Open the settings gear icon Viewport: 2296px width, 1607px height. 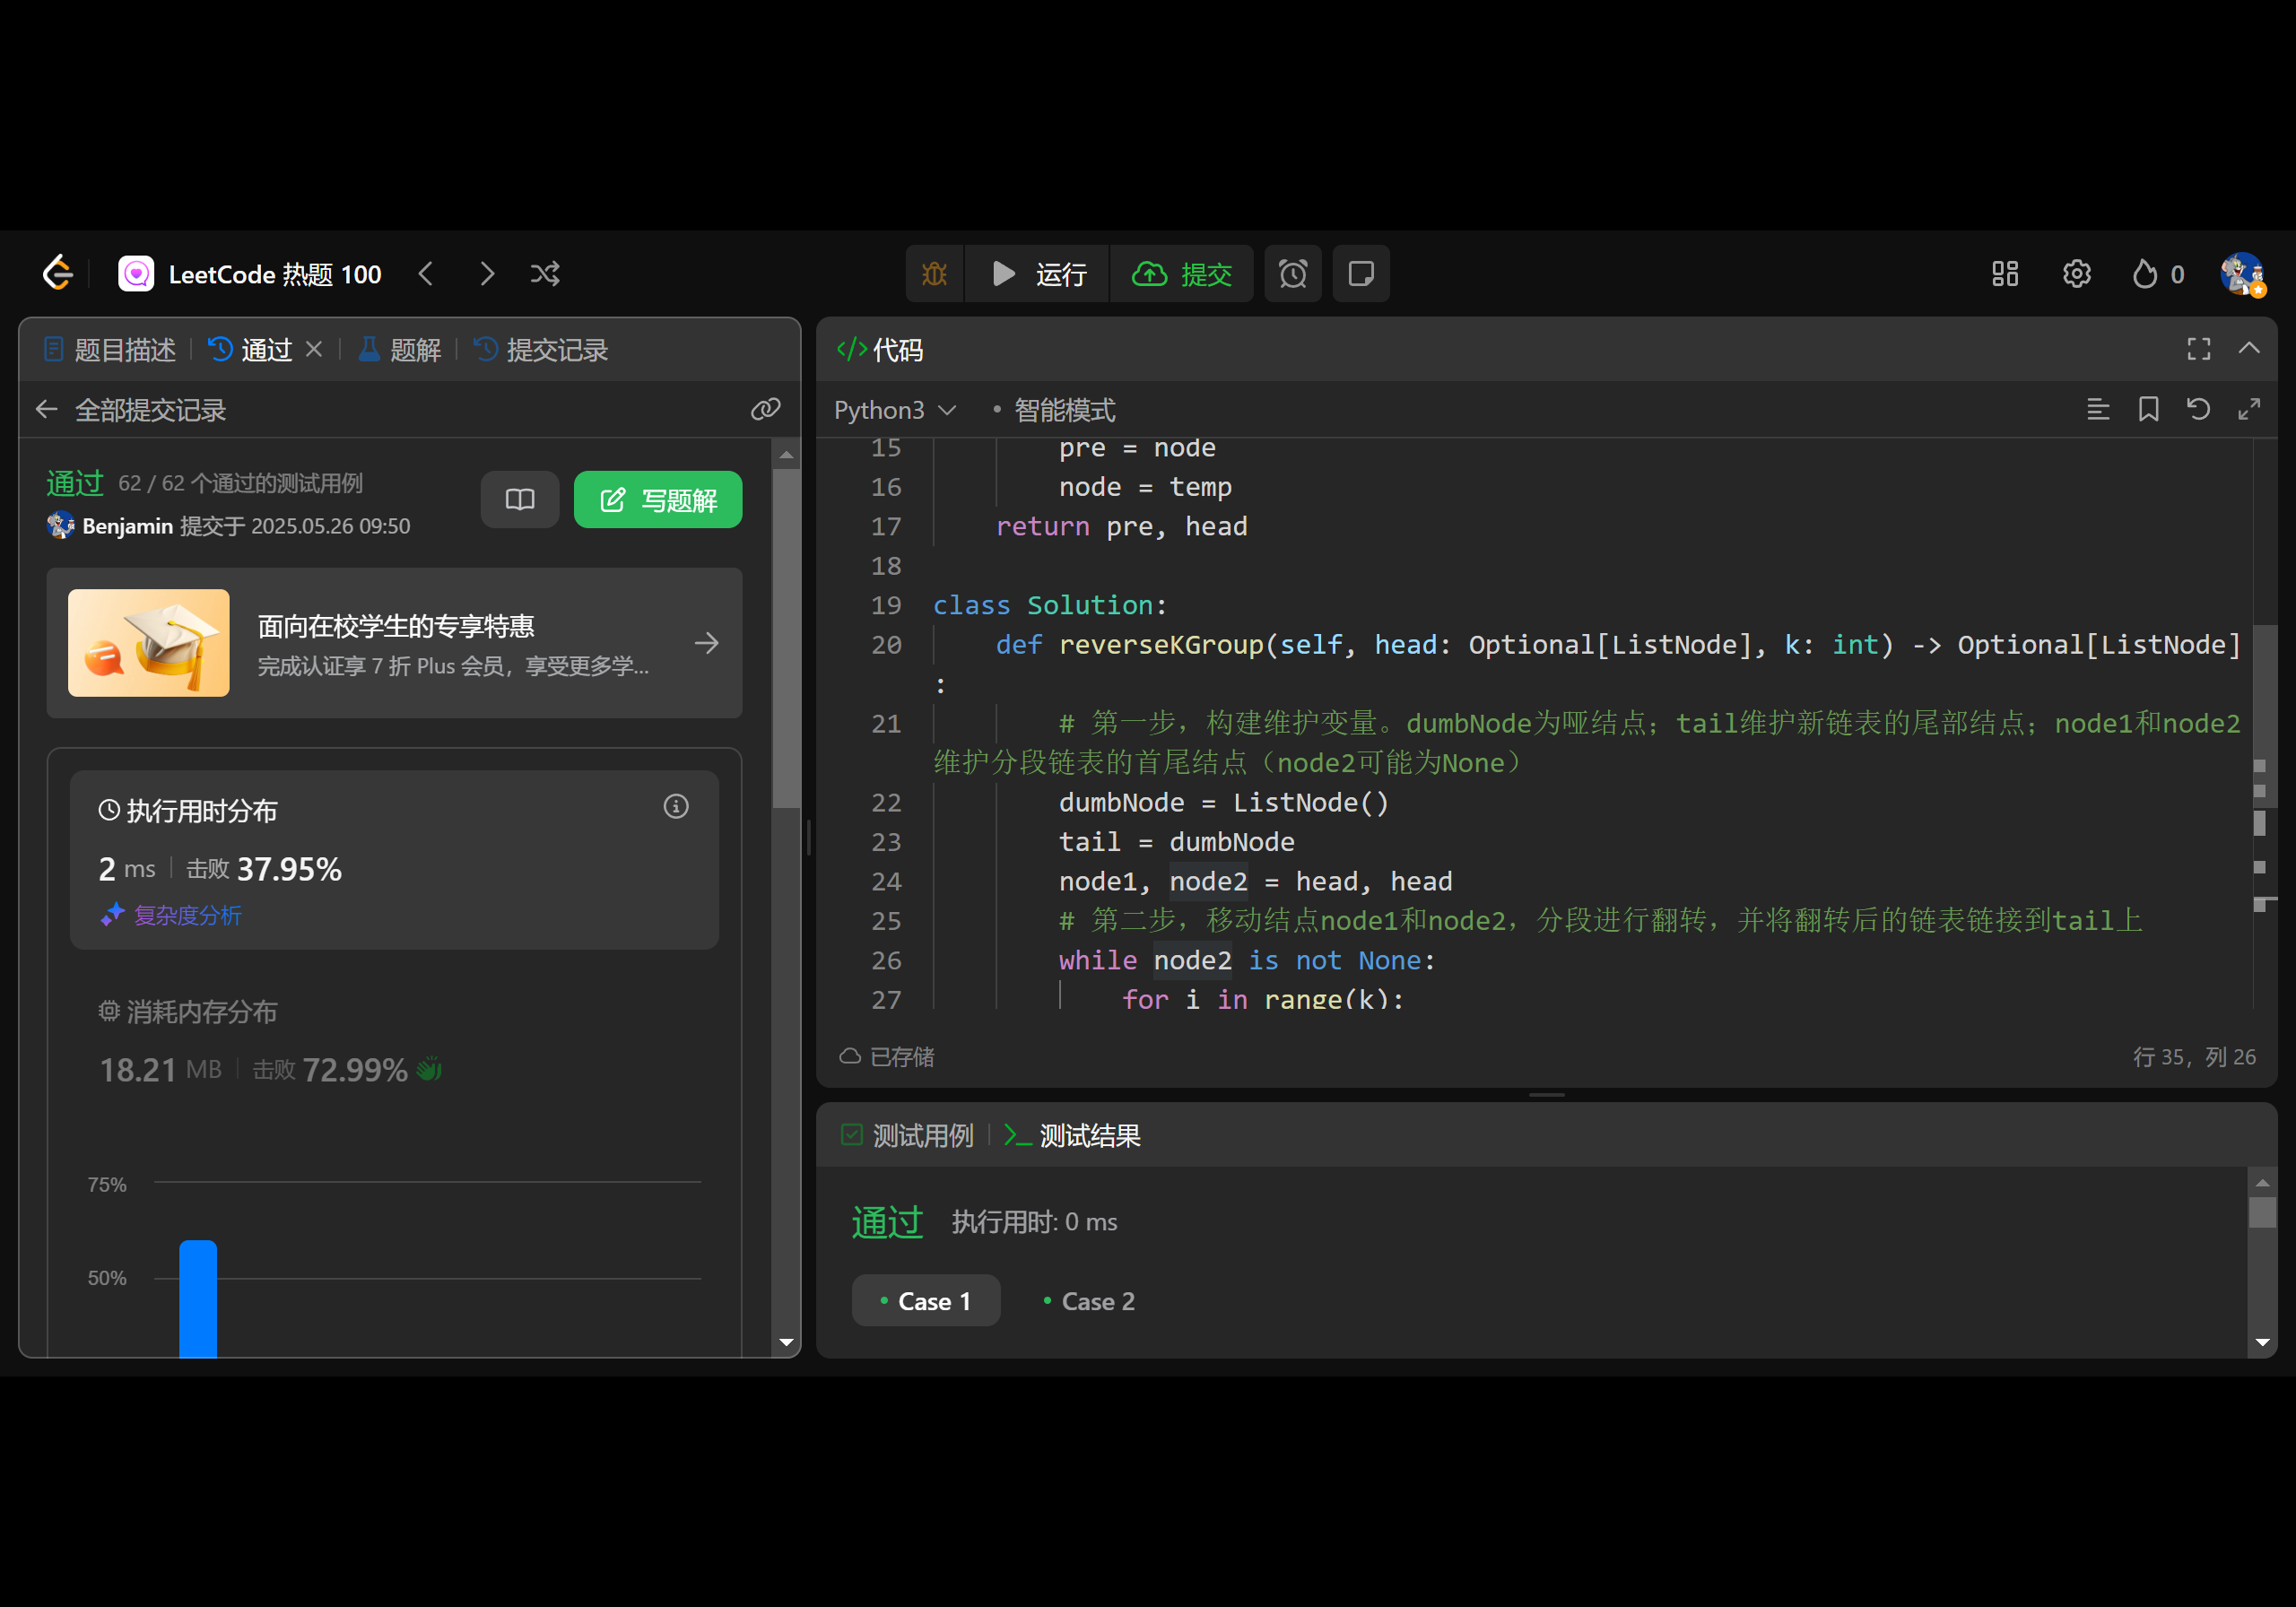pyautogui.click(x=2076, y=274)
